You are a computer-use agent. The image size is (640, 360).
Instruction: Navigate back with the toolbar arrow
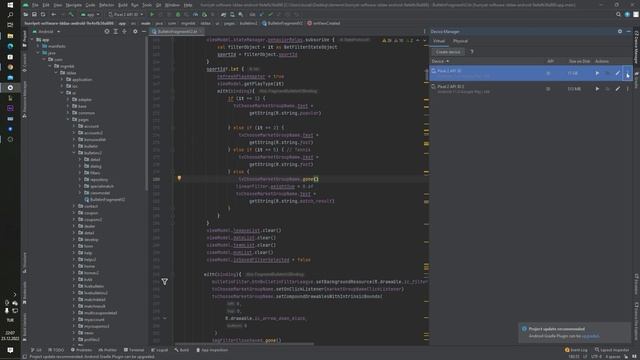coord(53,14)
